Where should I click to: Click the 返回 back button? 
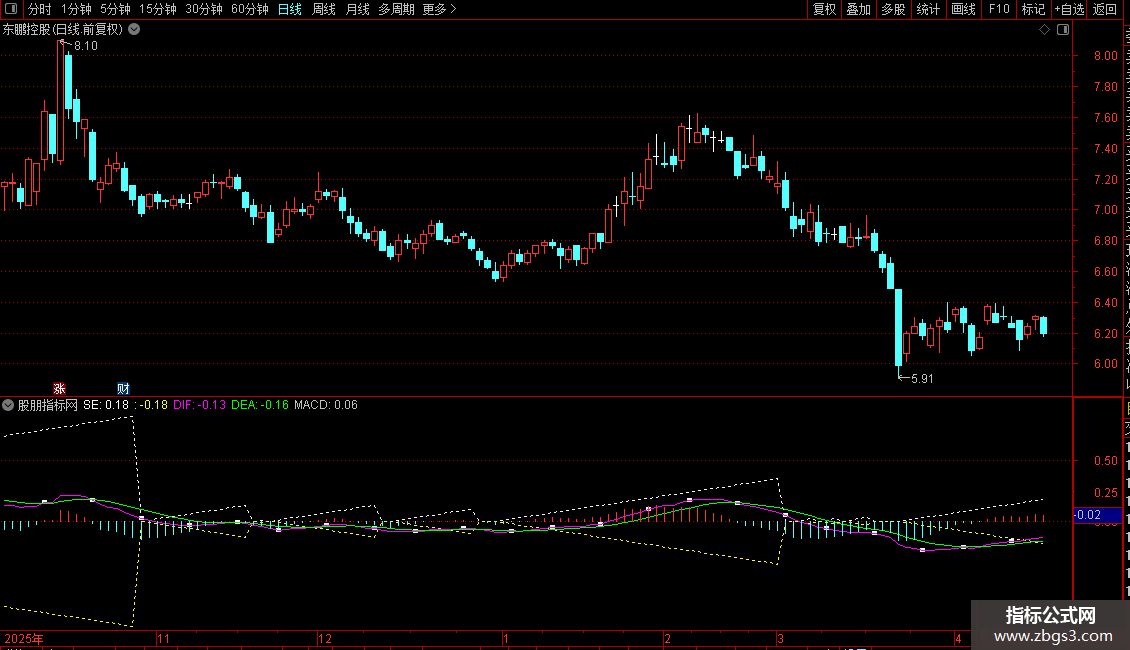tap(1105, 9)
